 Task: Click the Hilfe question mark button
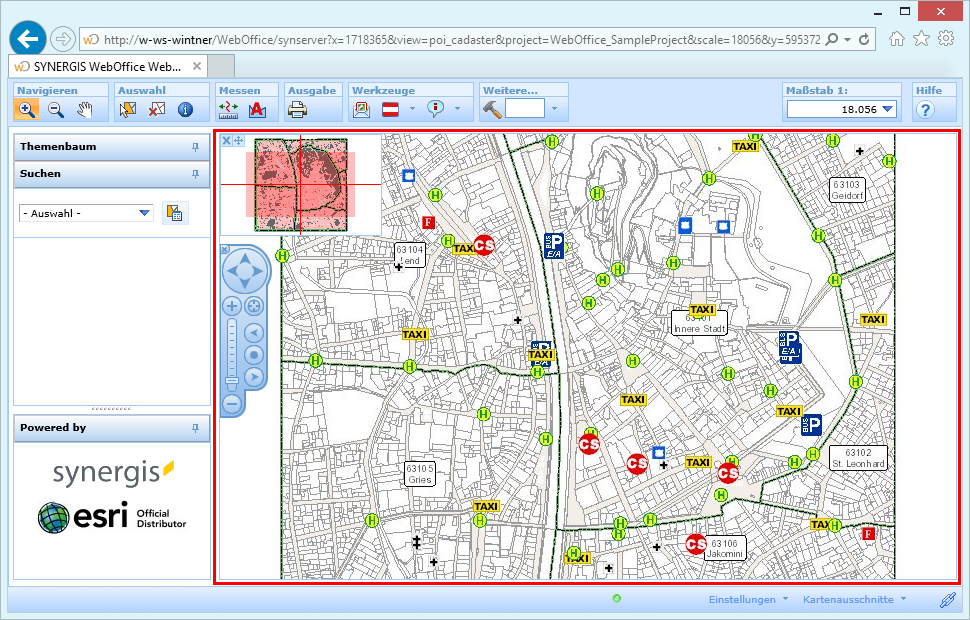[x=927, y=109]
